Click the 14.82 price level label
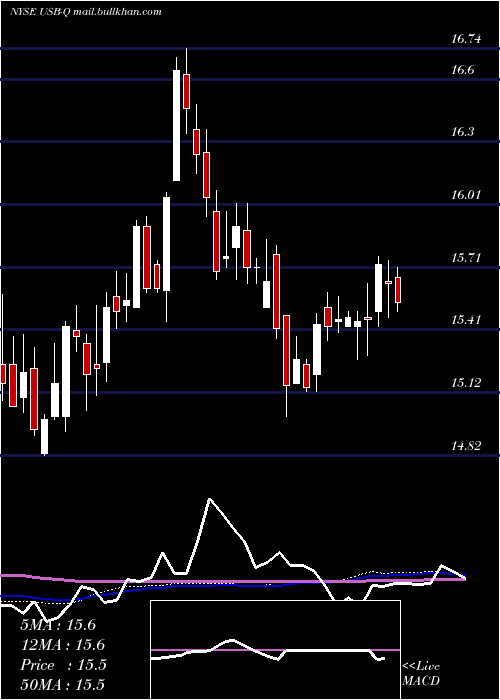Screen dimensions: 500x700 pos(466,446)
